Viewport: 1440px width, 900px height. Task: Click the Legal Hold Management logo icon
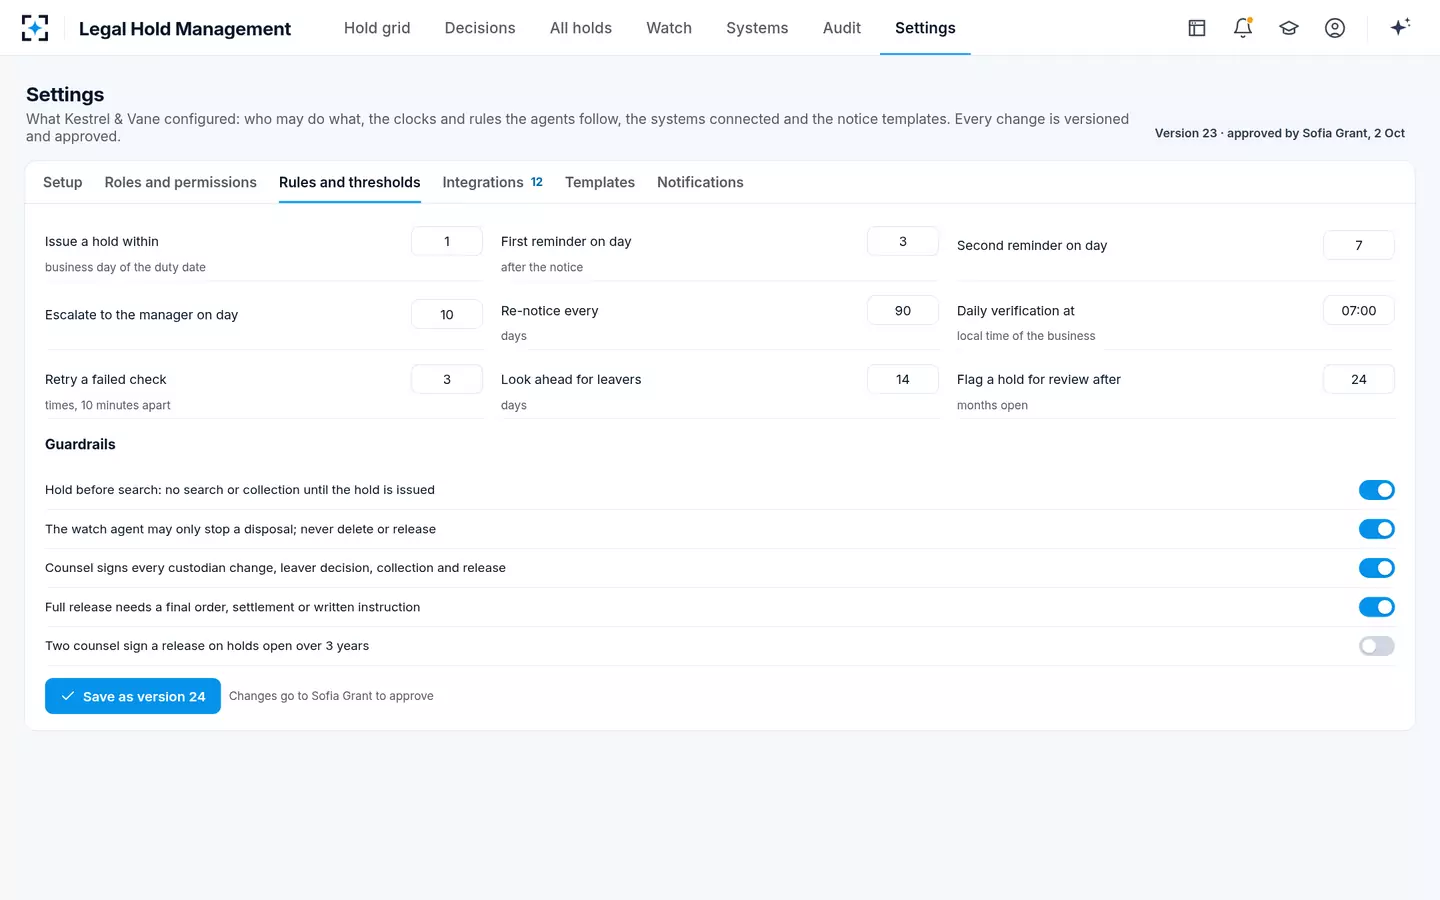[x=35, y=28]
